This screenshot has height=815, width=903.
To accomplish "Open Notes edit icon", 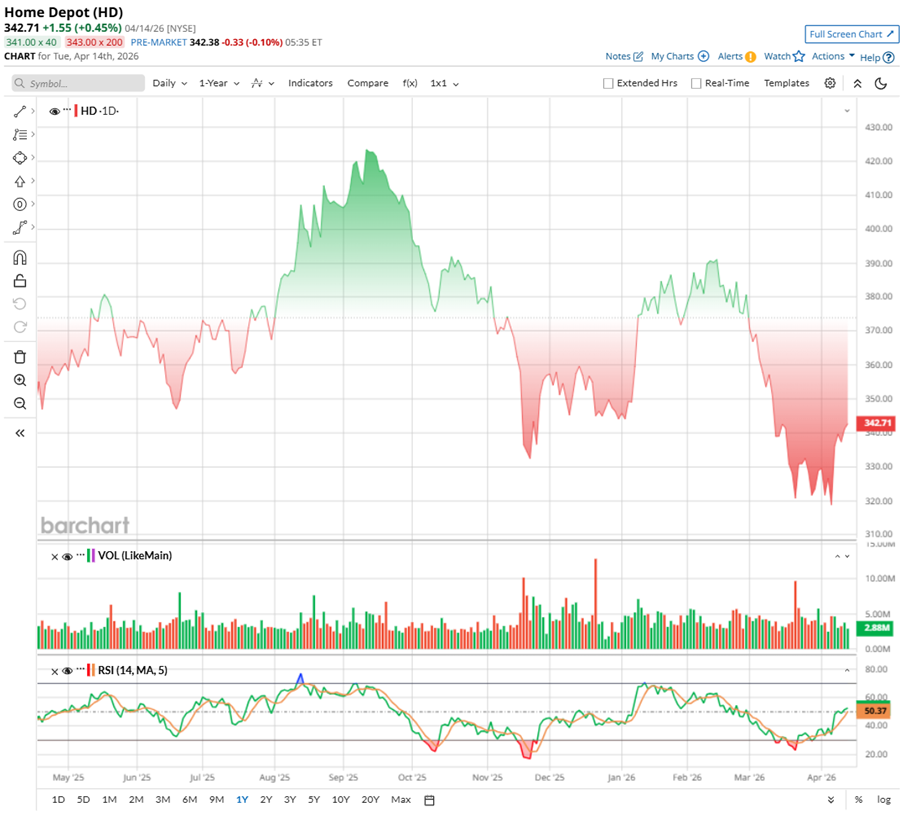I will (638, 56).
